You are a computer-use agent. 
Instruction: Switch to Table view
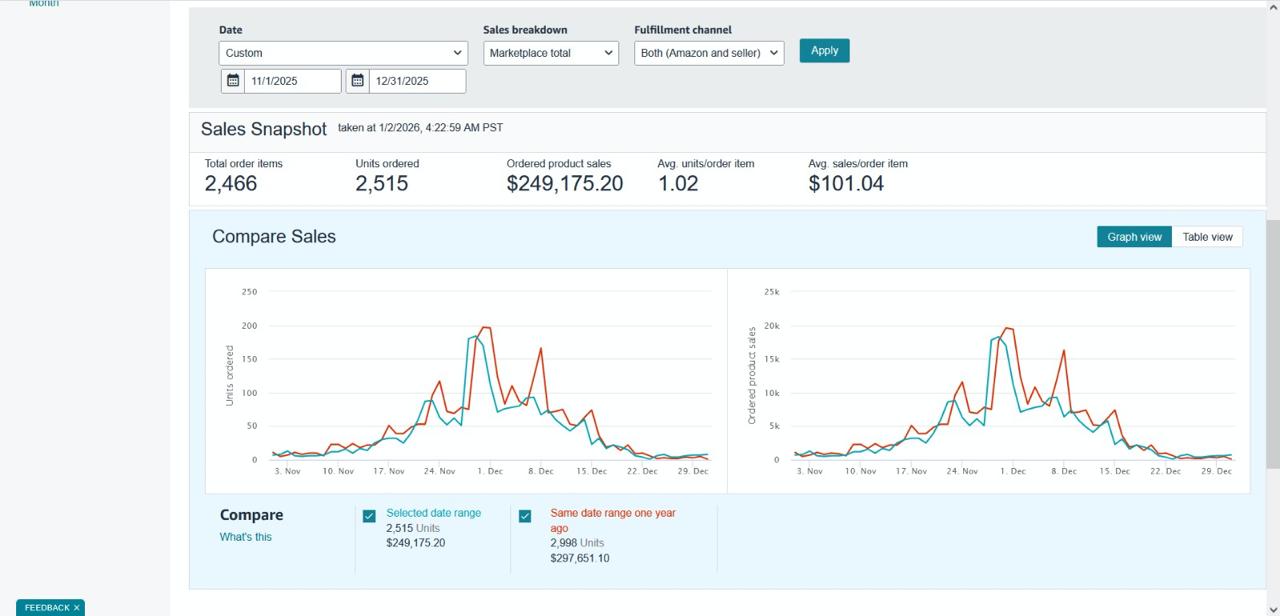pos(1207,237)
